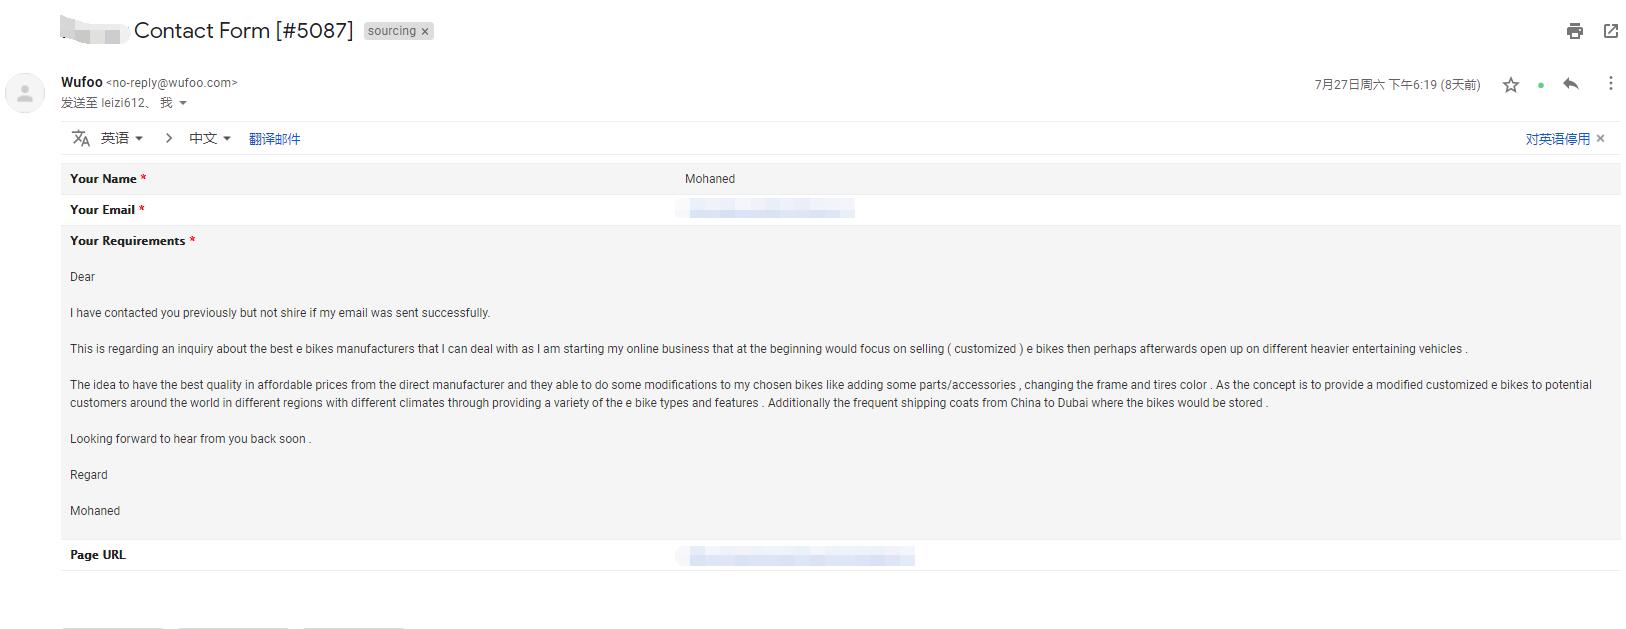Remove the sourcing label with x
The width and height of the screenshot is (1626, 629).
pyautogui.click(x=425, y=32)
